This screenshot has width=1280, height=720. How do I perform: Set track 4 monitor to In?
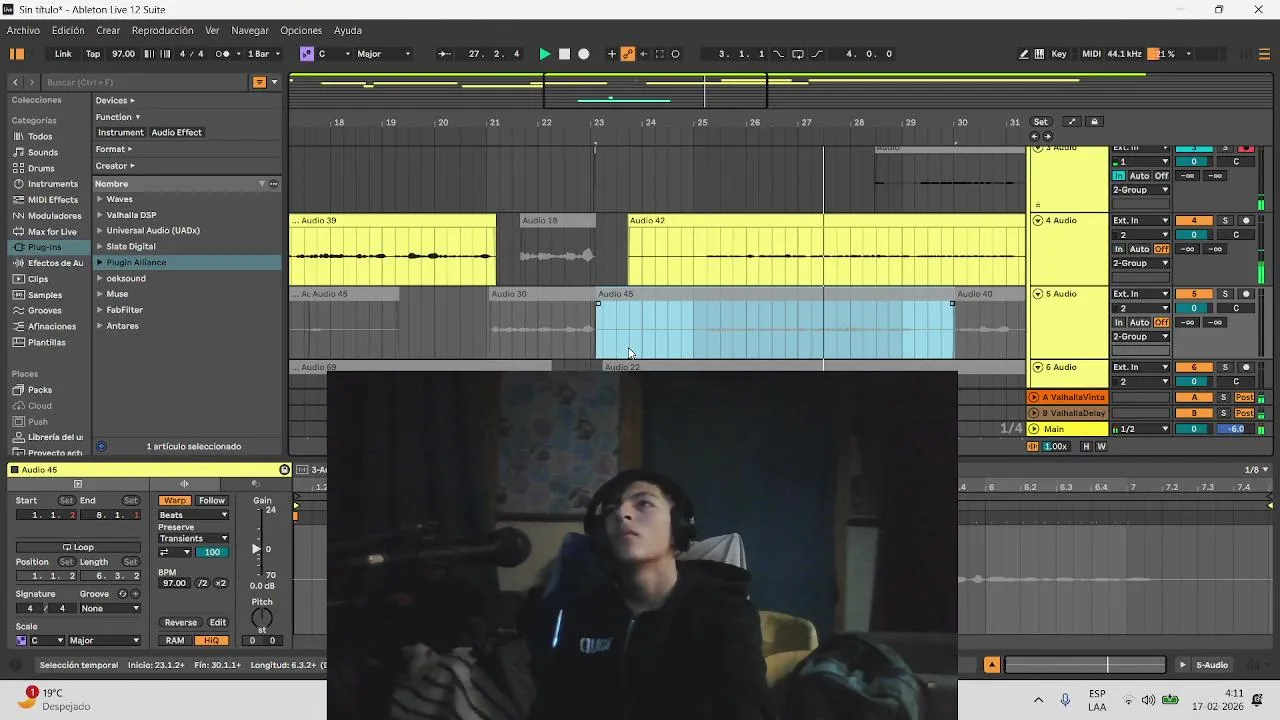(1119, 249)
